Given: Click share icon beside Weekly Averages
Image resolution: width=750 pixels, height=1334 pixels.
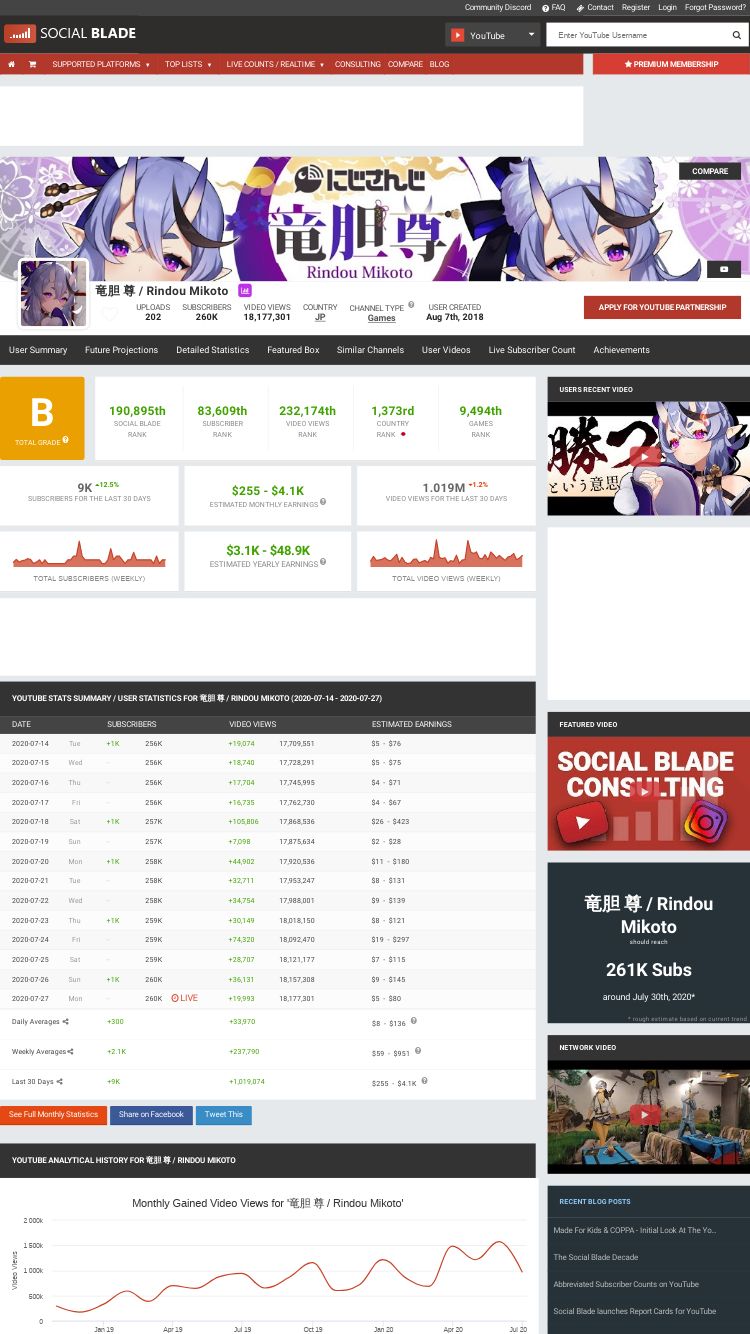Looking at the screenshot, I should 71,1052.
